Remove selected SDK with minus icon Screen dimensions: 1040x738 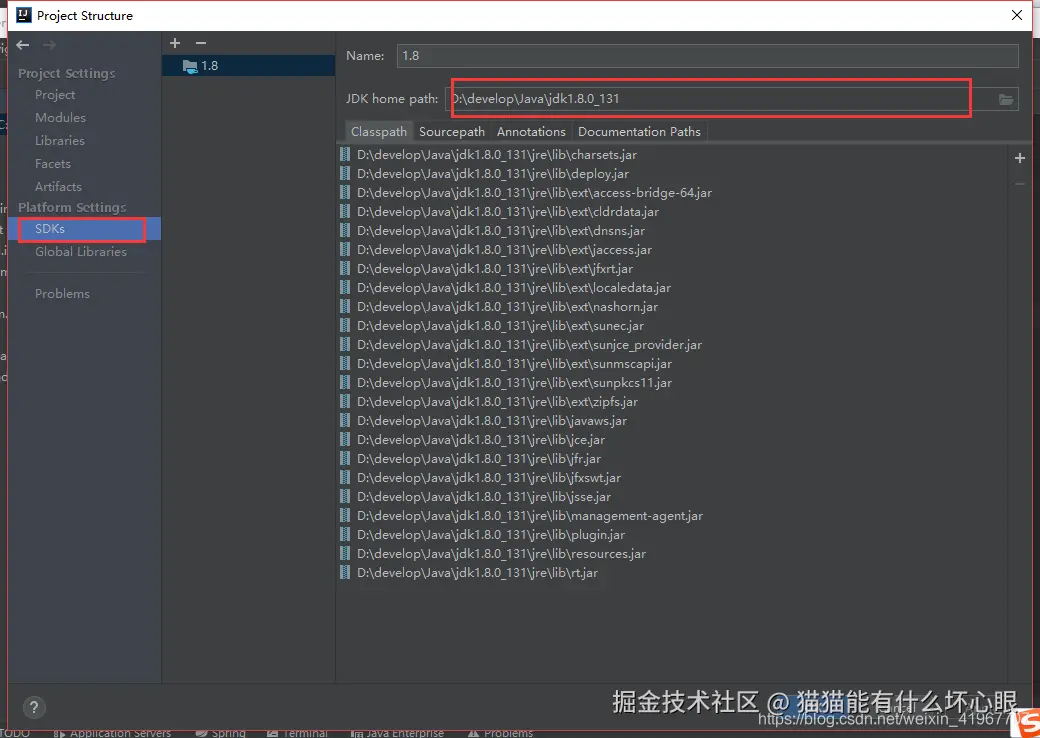click(x=201, y=43)
